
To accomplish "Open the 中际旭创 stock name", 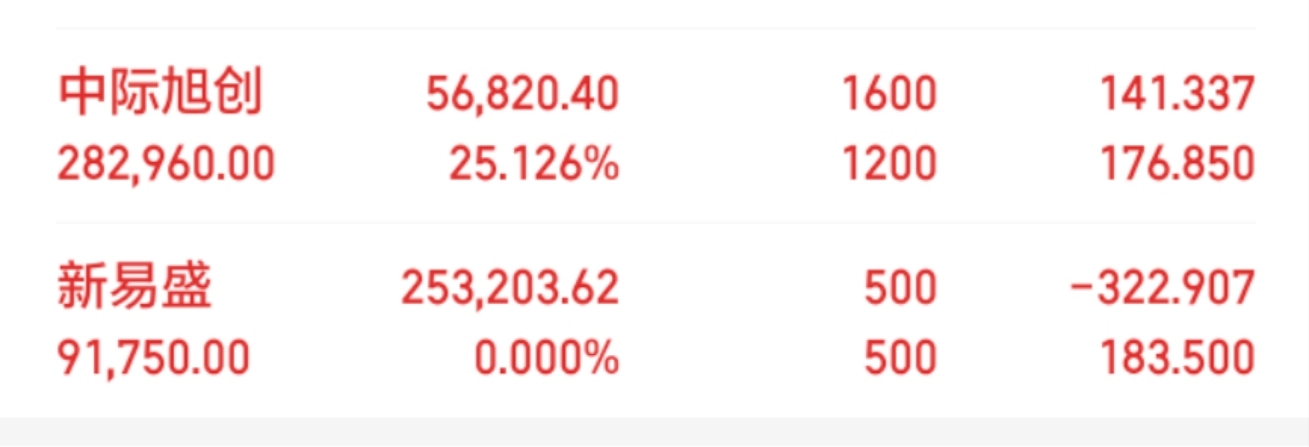I will tap(160, 94).
